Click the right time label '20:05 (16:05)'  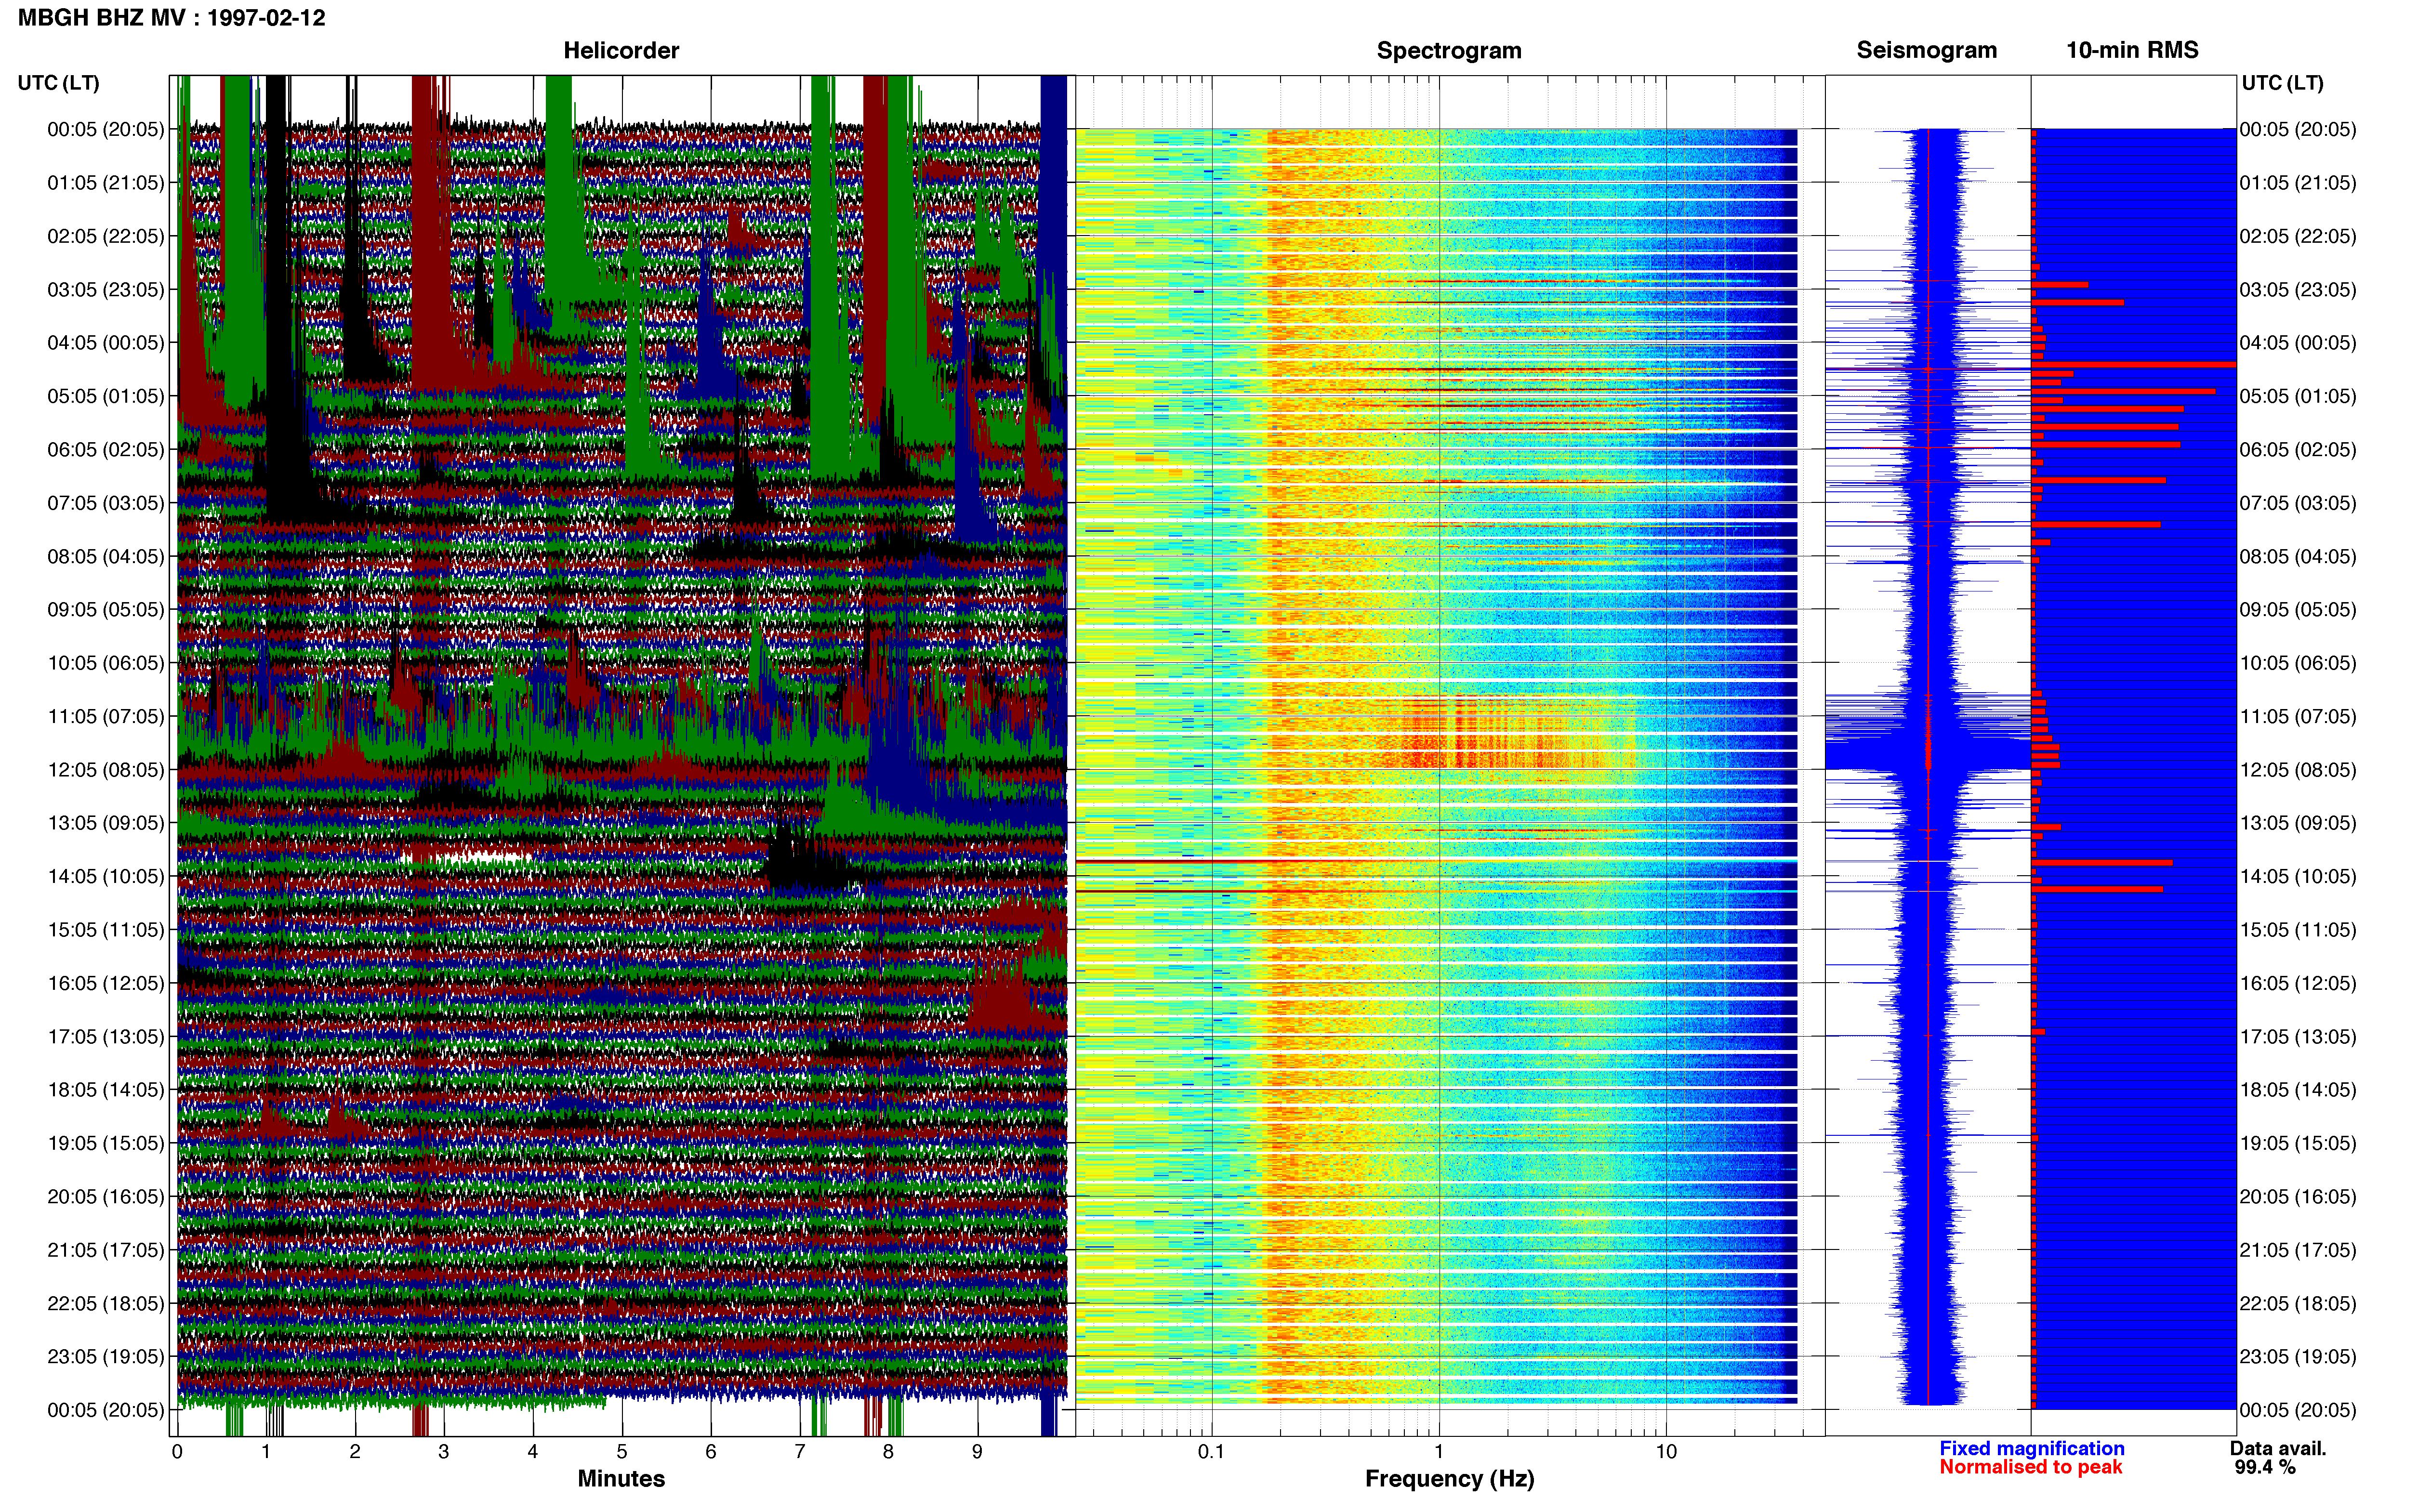pyautogui.click(x=2298, y=1196)
